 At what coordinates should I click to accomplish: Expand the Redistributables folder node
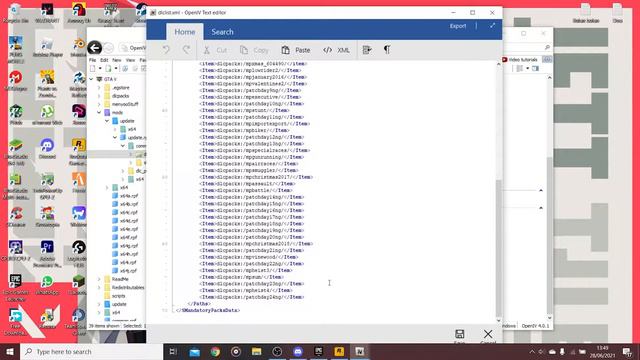pyautogui.click(x=99, y=287)
